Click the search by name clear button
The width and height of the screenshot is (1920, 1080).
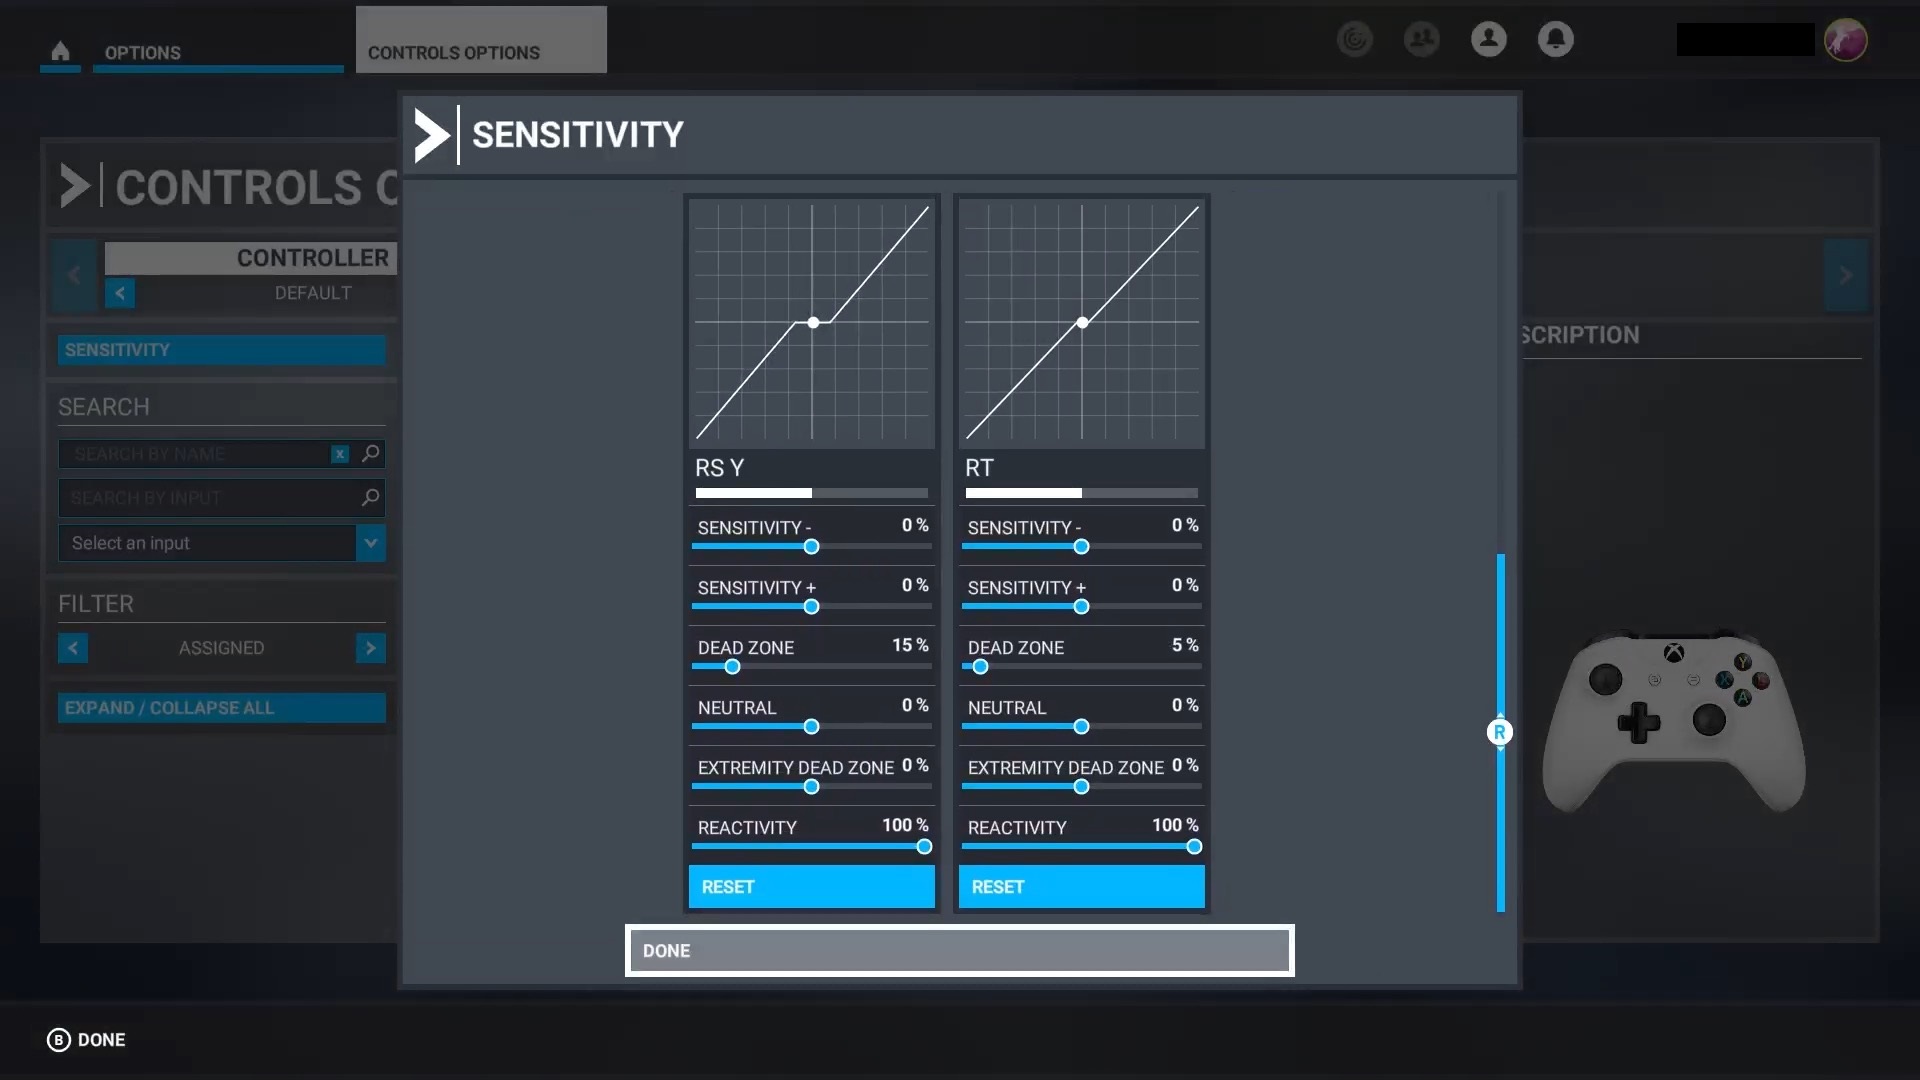coord(338,454)
